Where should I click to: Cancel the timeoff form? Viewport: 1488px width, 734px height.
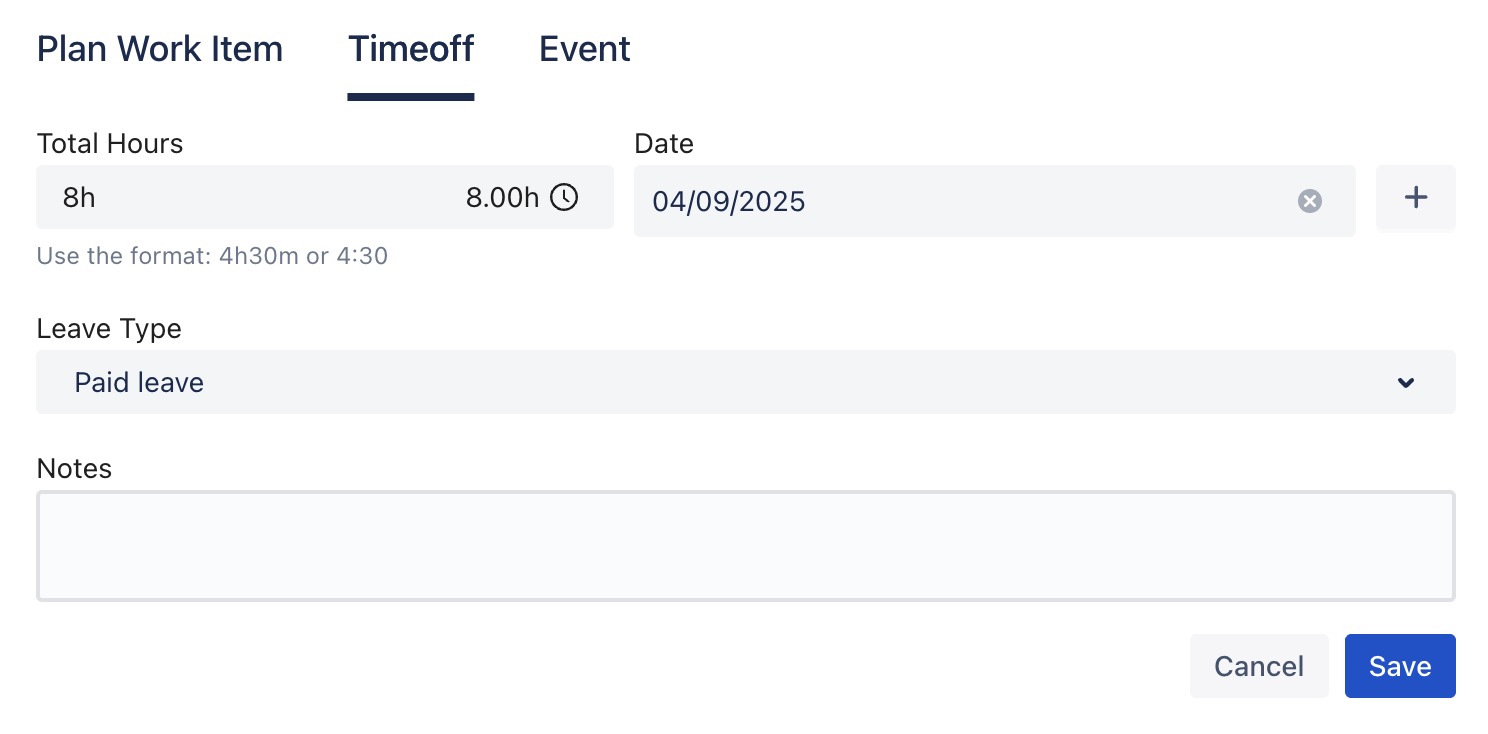click(x=1258, y=666)
